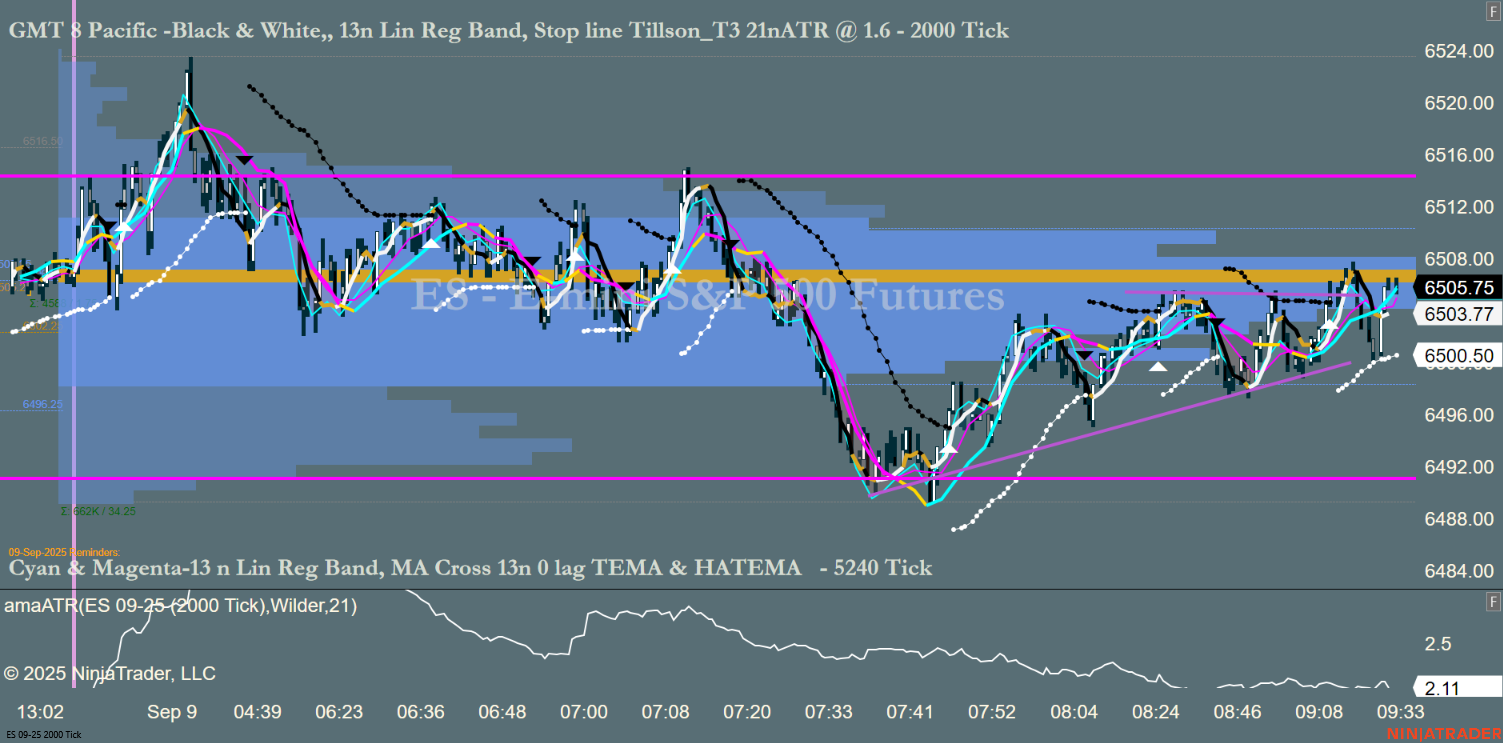Click the green 662K / 34.25 volume sum label

tap(97, 511)
